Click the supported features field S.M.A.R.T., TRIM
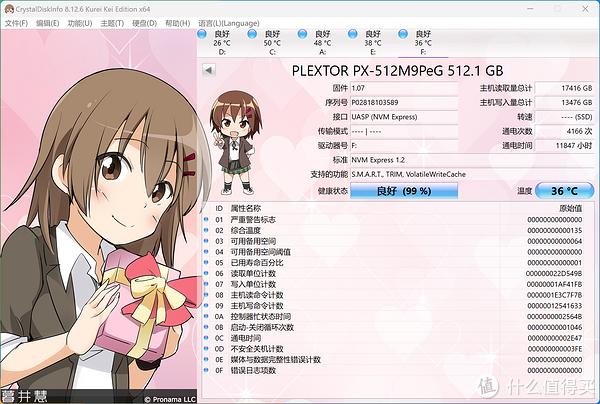 pyautogui.click(x=471, y=174)
